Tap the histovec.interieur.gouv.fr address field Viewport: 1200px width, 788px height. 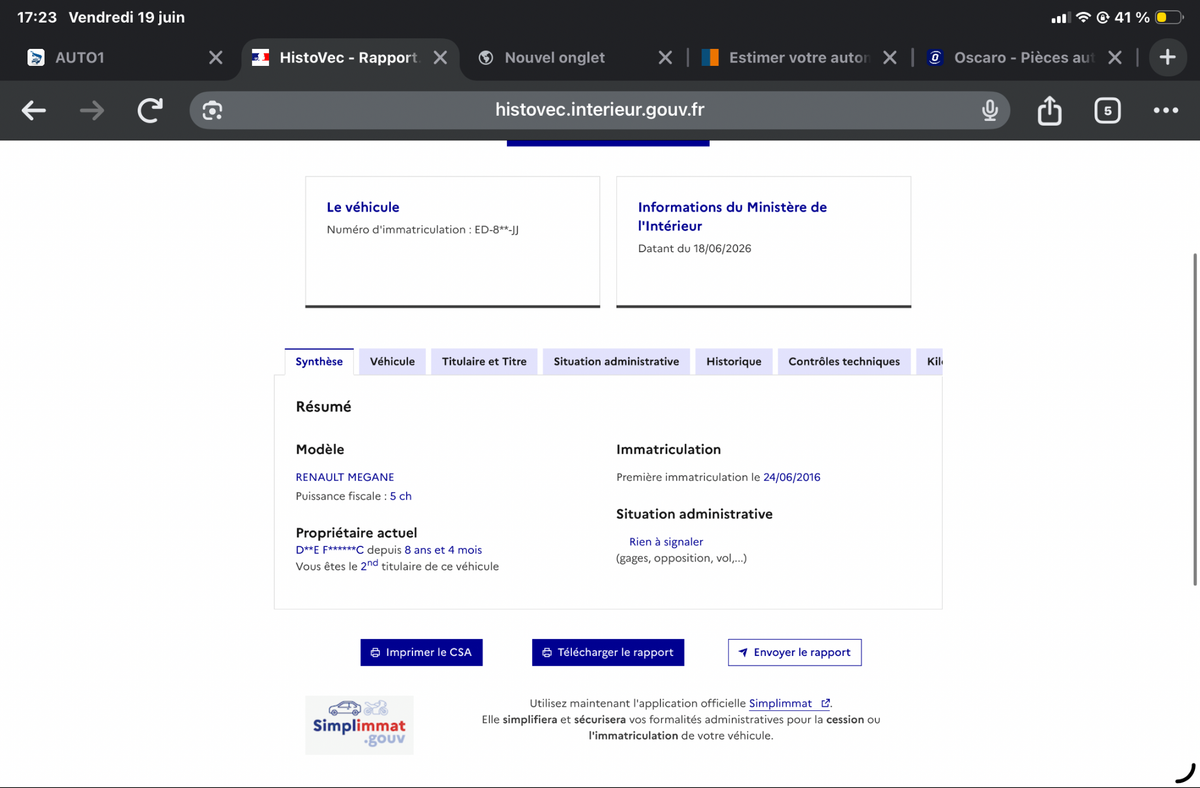click(600, 110)
